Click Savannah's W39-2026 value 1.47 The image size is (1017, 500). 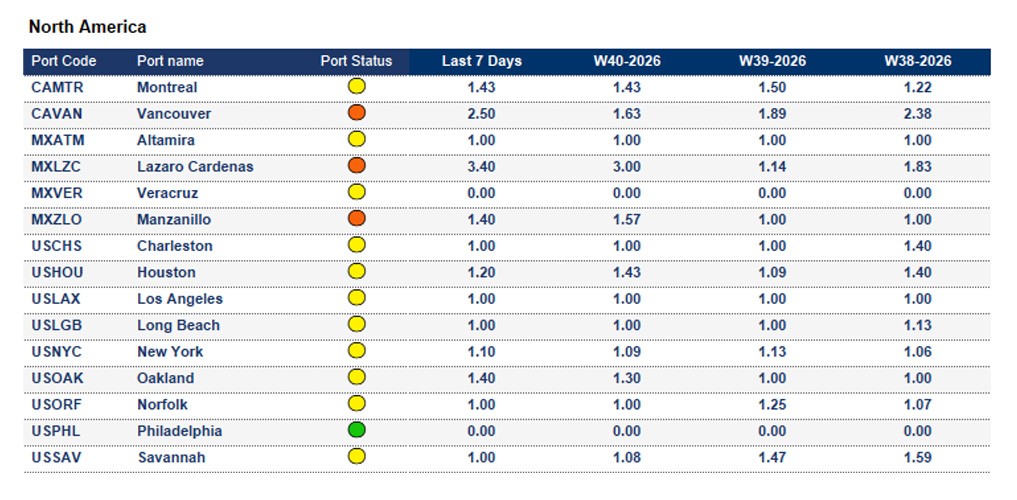pyautogui.click(x=772, y=457)
